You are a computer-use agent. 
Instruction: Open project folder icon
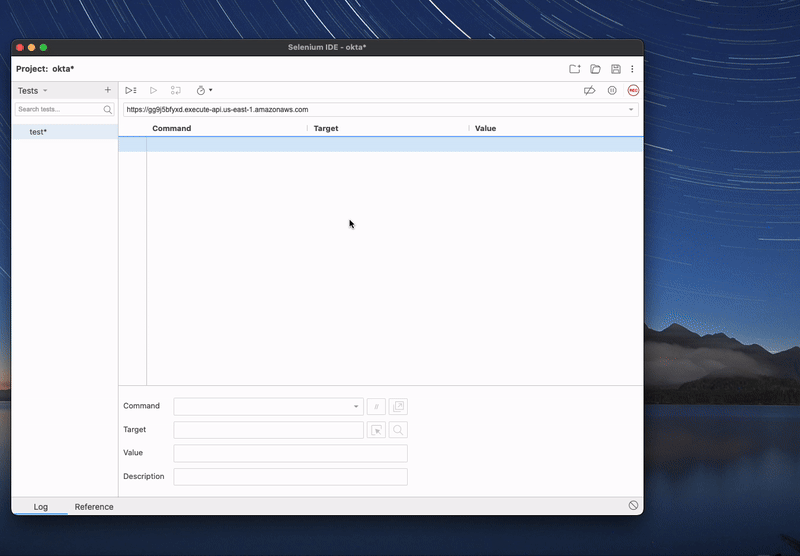(x=595, y=69)
